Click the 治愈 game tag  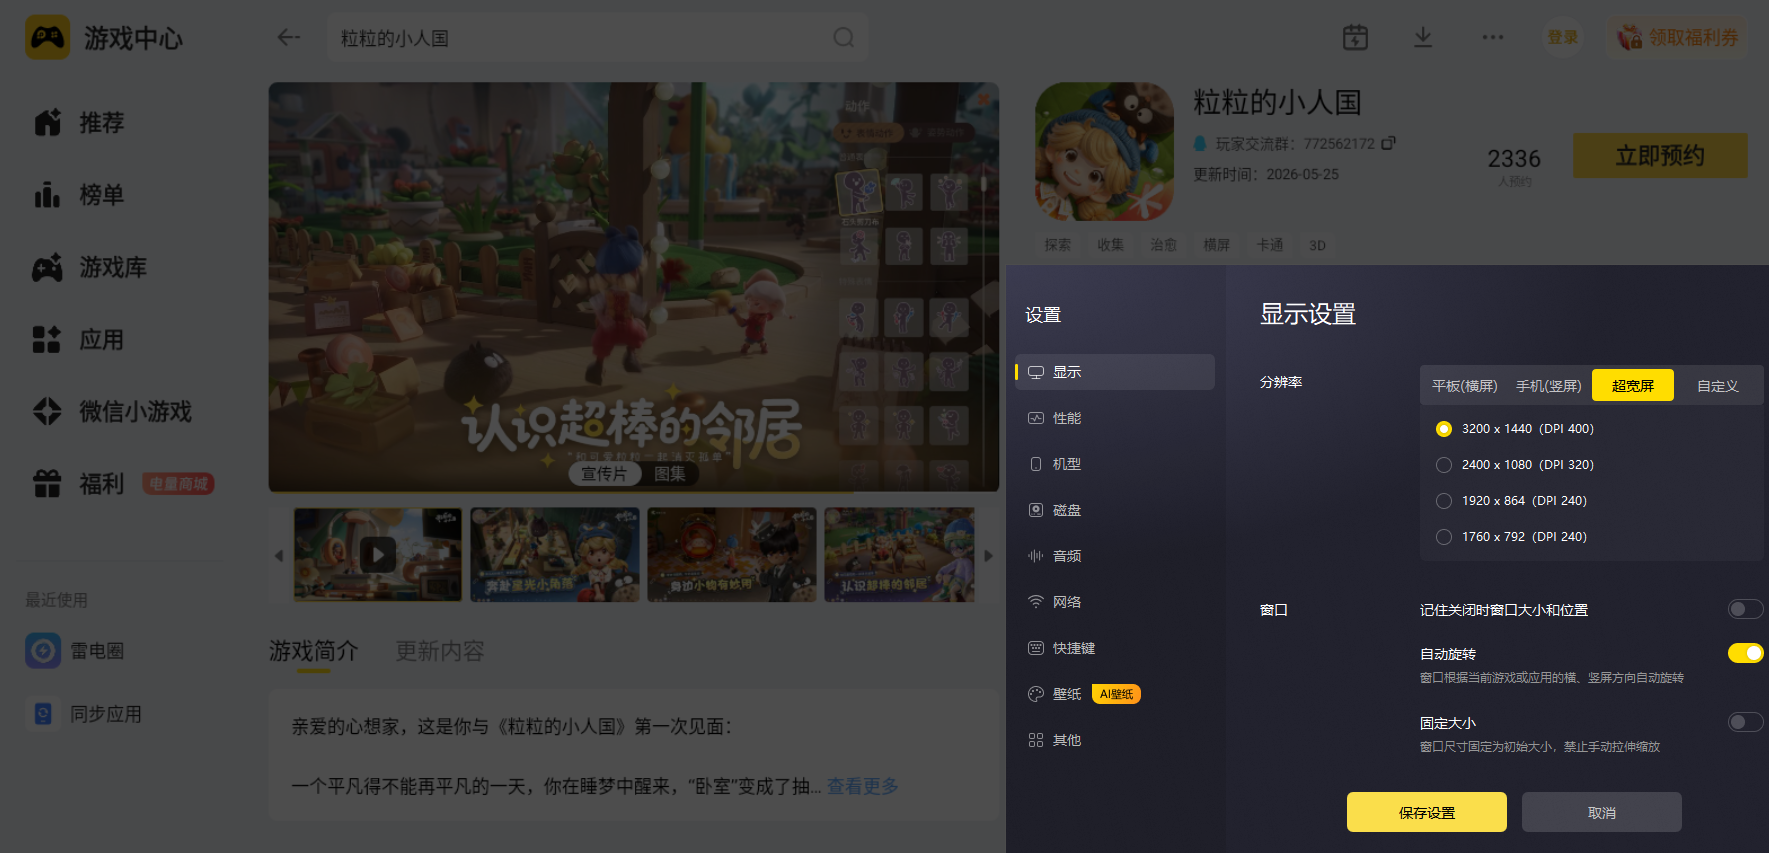[1164, 245]
